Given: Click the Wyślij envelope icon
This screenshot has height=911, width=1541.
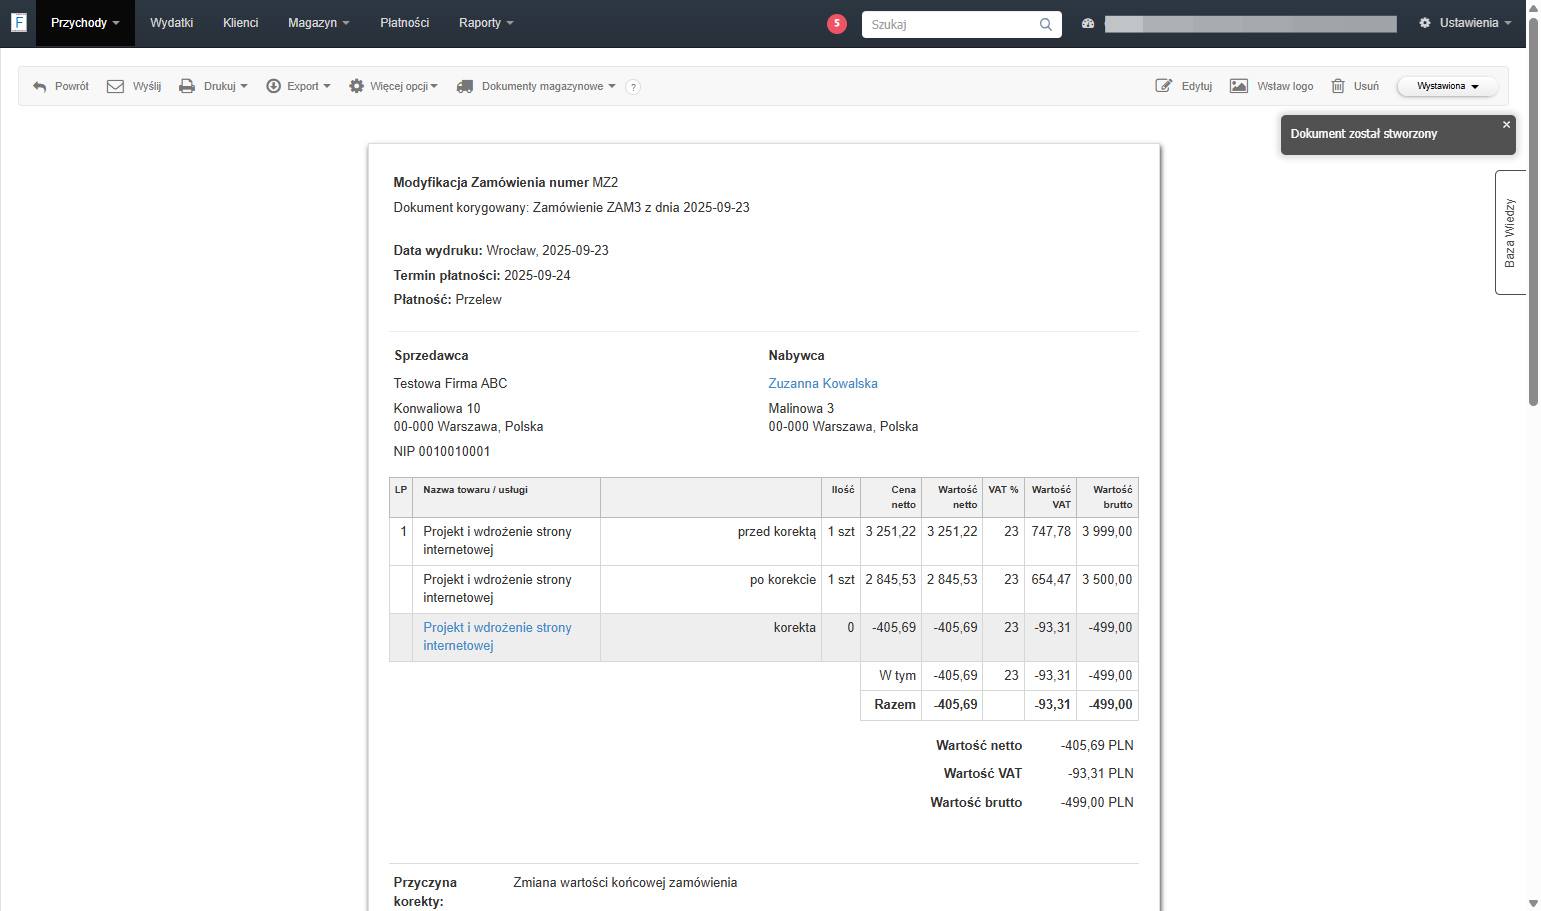Looking at the screenshot, I should pos(115,86).
